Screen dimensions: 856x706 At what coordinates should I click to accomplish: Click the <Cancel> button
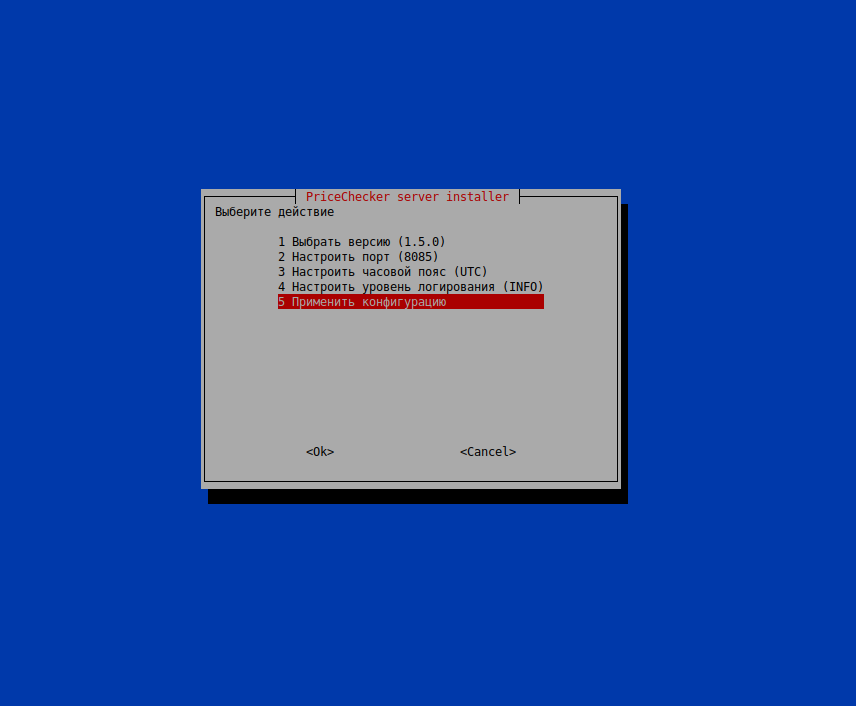click(x=488, y=452)
